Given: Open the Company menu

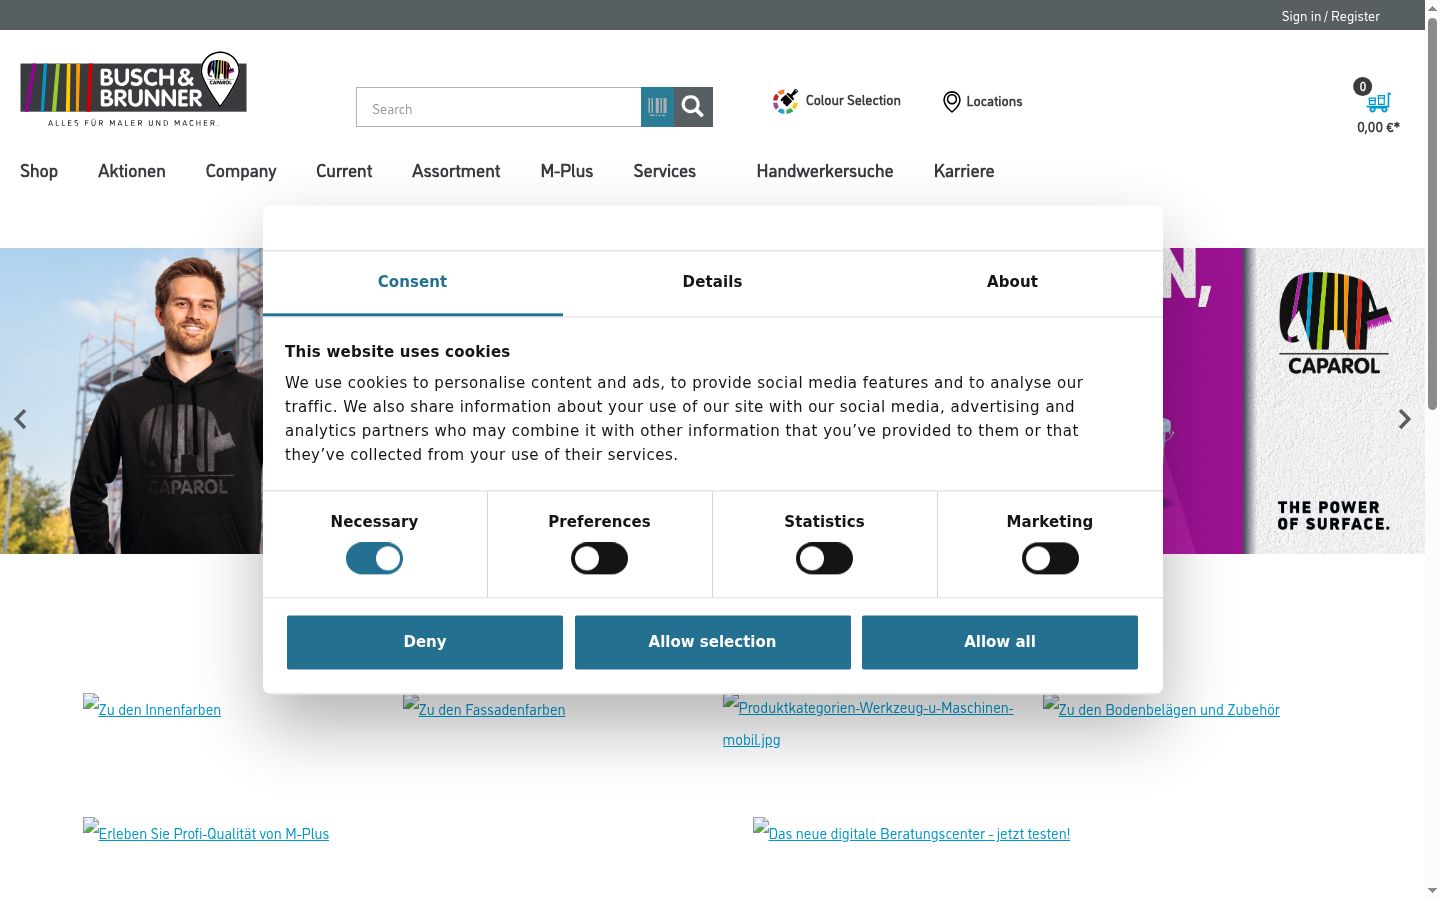Looking at the screenshot, I should 241,171.
